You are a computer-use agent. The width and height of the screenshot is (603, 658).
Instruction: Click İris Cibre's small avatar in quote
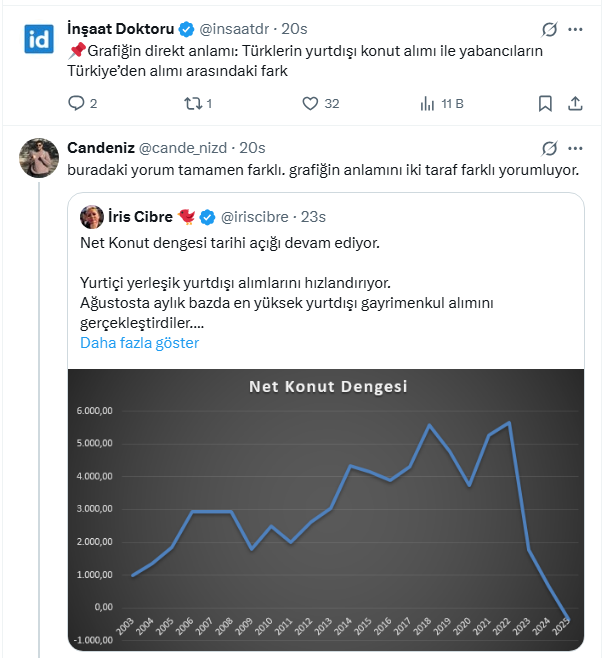tap(92, 217)
